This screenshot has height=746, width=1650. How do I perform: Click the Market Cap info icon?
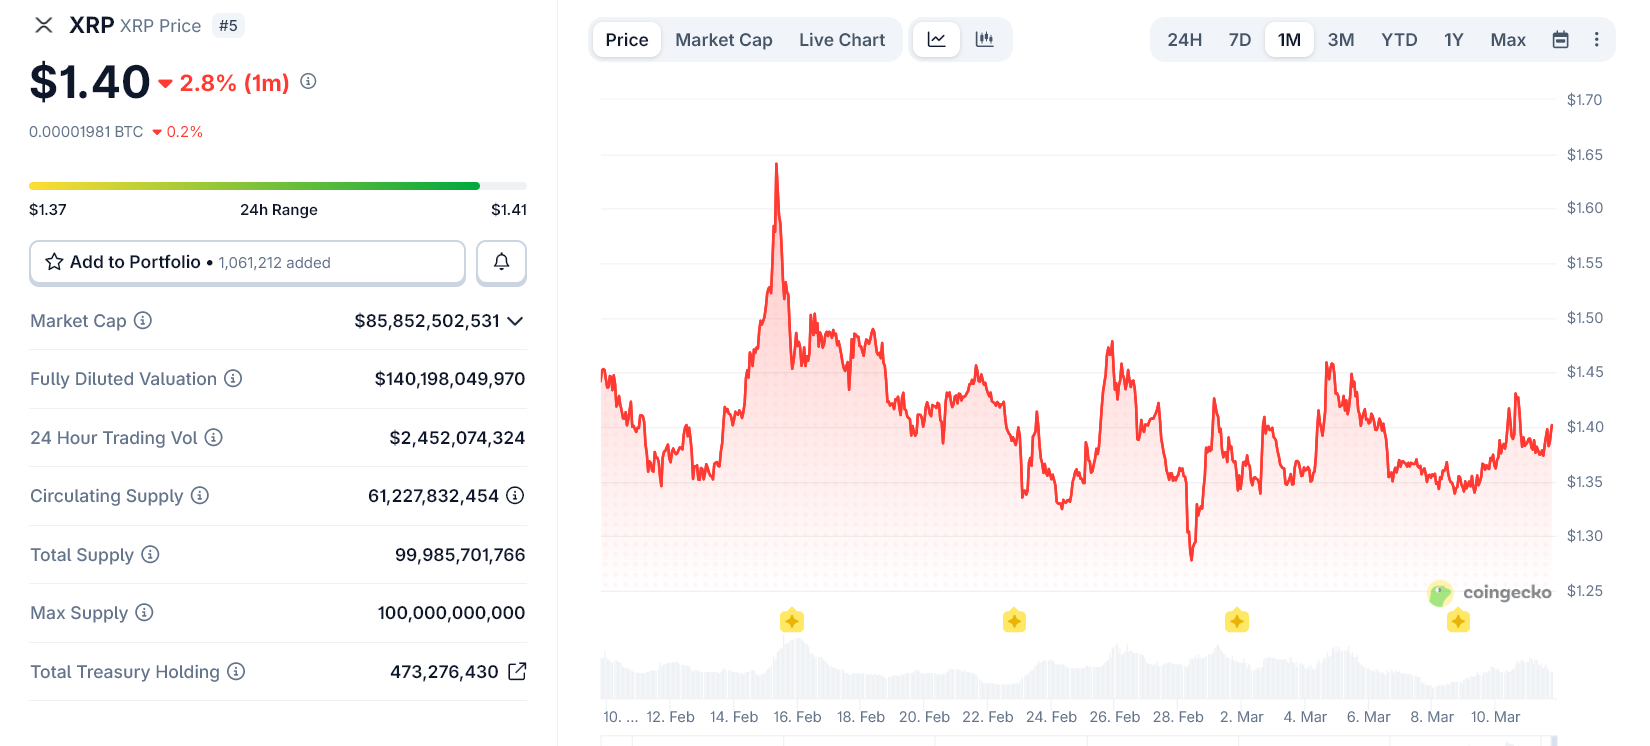143,320
